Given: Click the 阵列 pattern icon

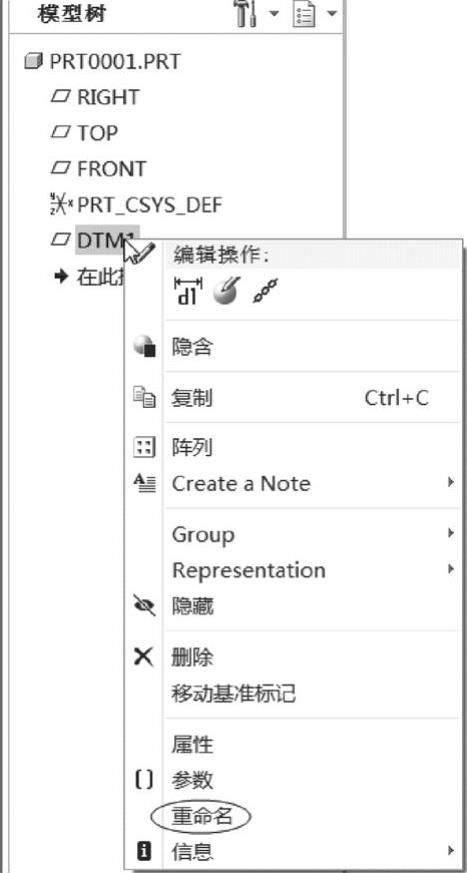Looking at the screenshot, I should (145, 448).
